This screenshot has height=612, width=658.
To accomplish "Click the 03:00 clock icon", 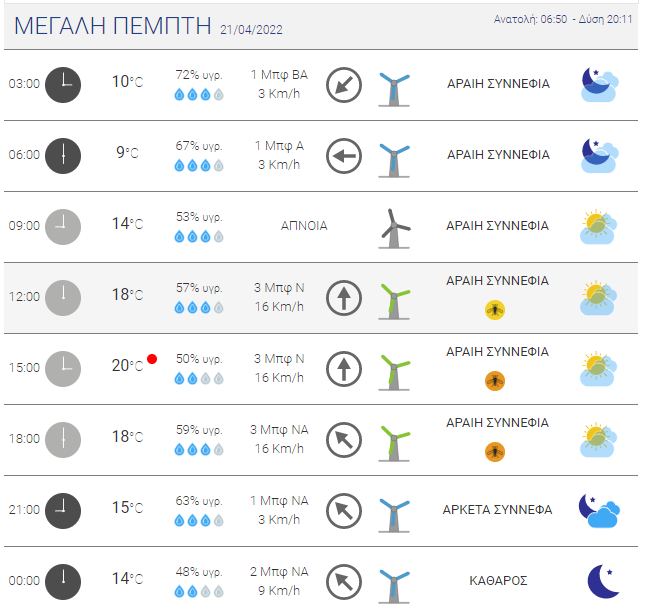I will (63, 85).
